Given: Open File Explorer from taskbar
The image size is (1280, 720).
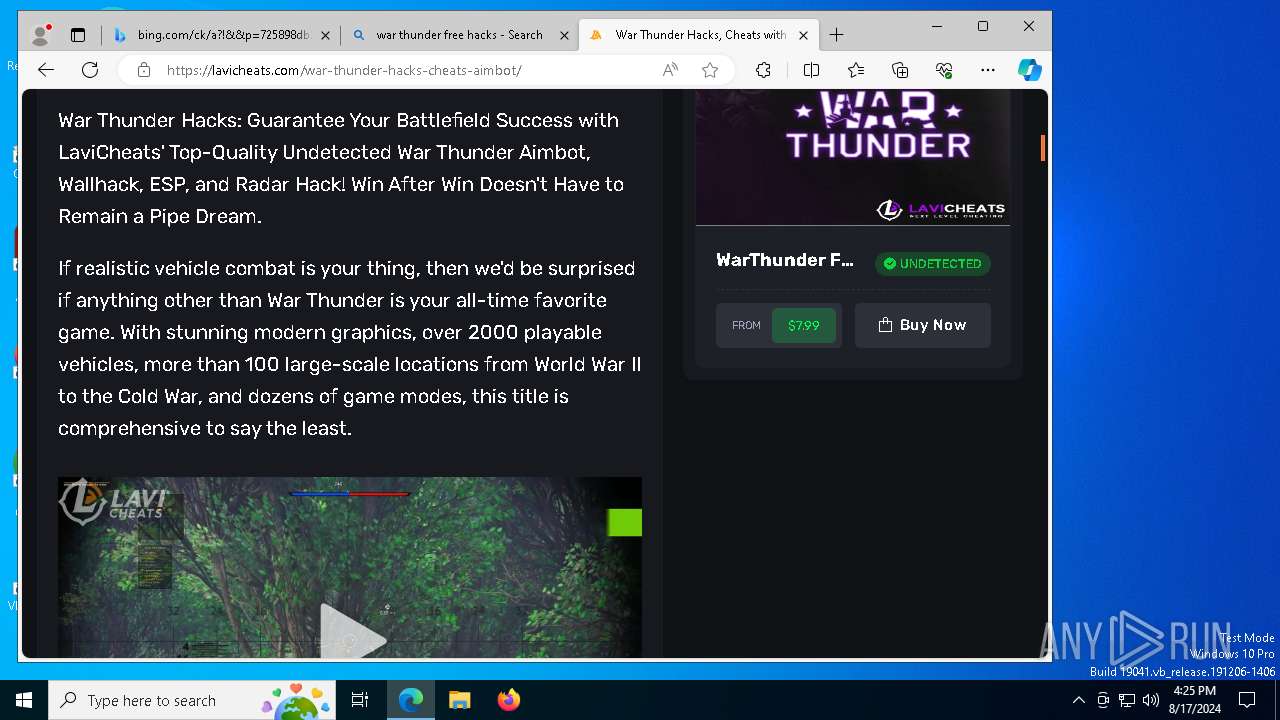Looking at the screenshot, I should 459,700.
